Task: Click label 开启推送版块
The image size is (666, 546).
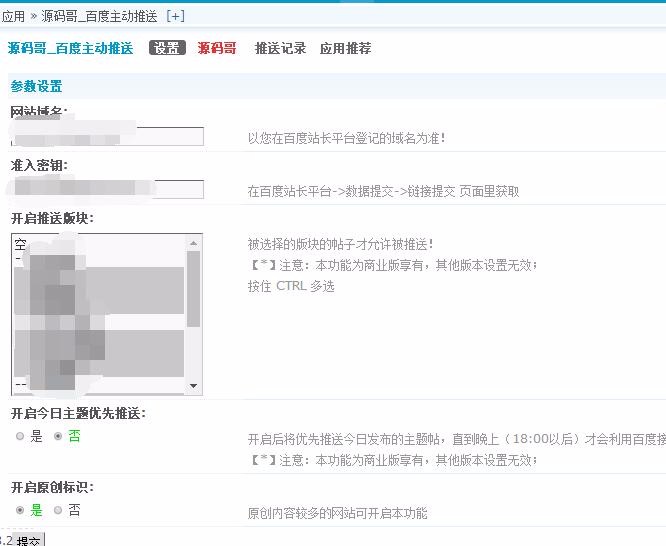Action: 52,218
